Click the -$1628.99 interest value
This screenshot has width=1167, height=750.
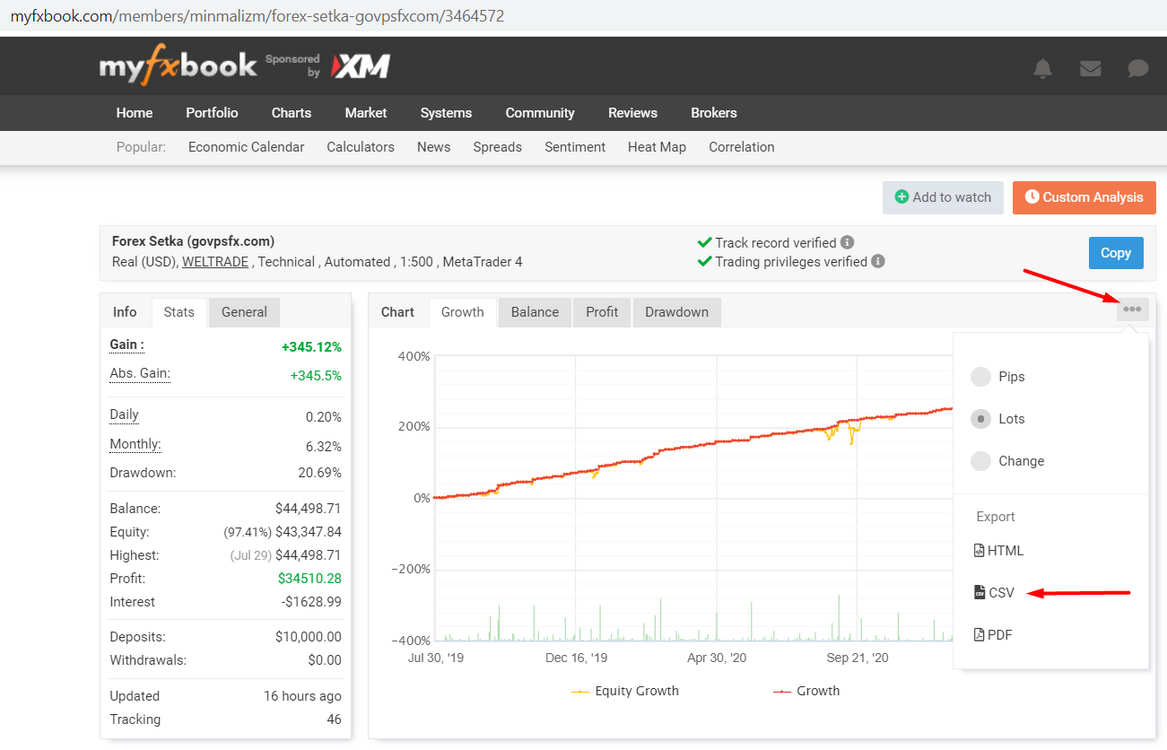pyautogui.click(x=311, y=602)
